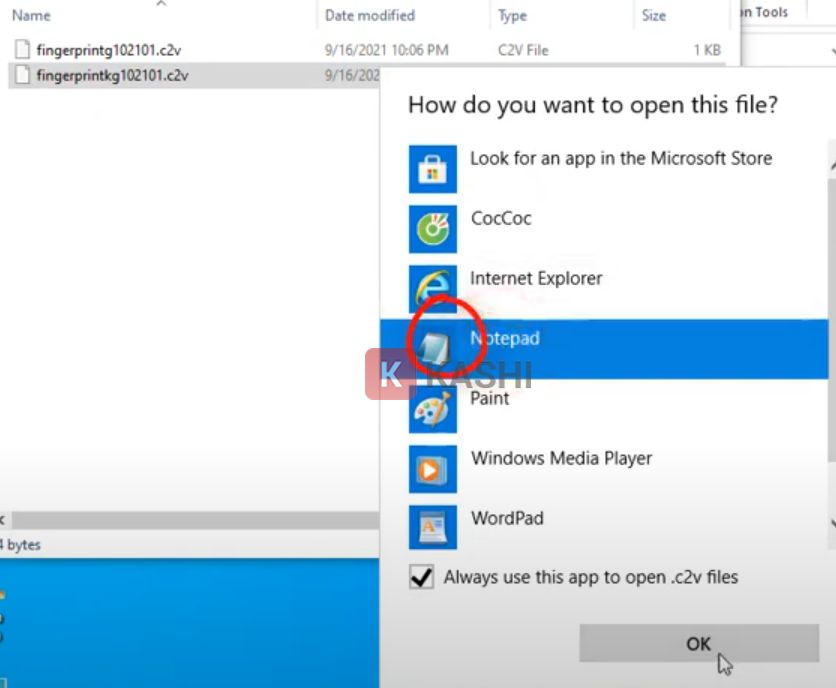The image size is (836, 688).
Task: Click the fingerprintg102101.c2v file icon
Action: pos(22,47)
